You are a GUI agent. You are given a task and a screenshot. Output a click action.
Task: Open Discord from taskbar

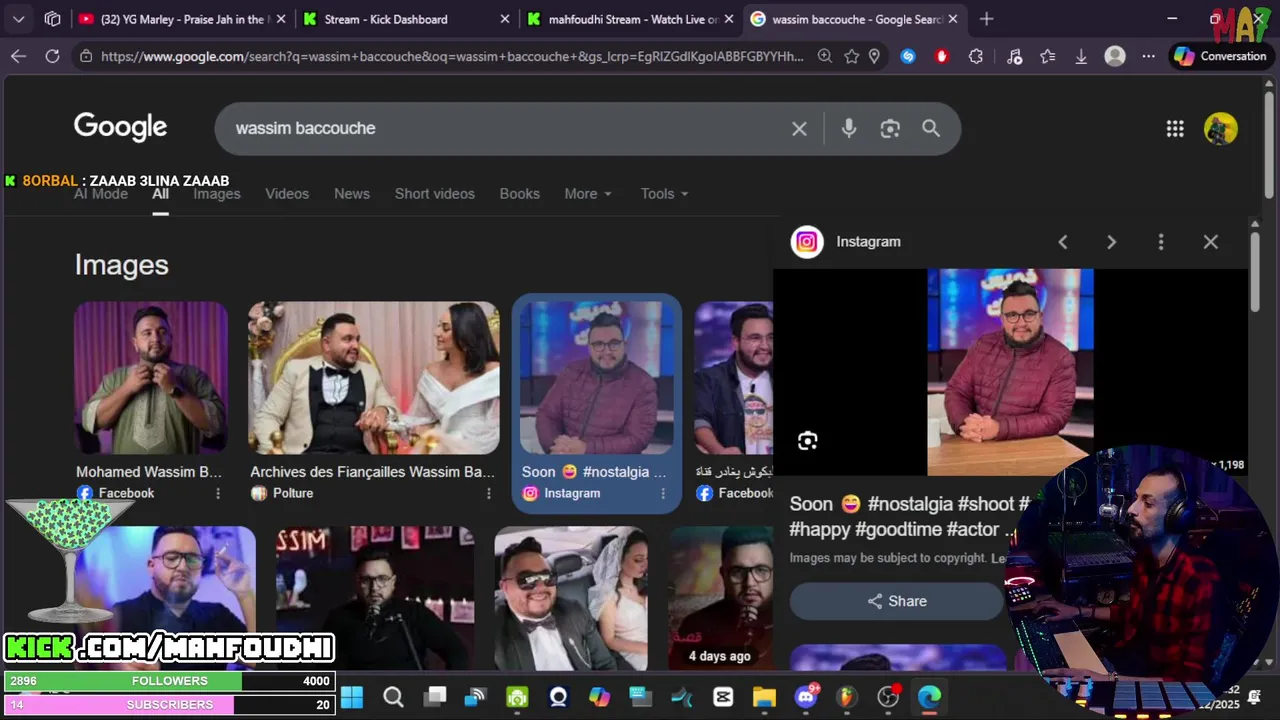pyautogui.click(x=806, y=697)
